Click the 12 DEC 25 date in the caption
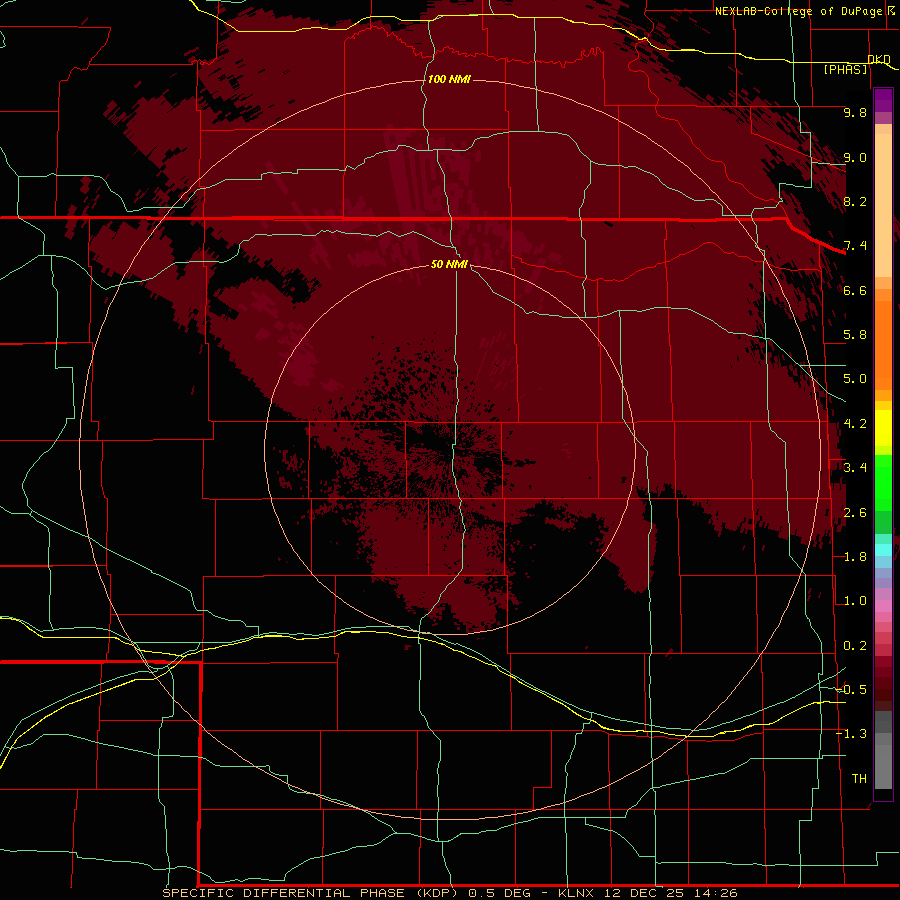Image resolution: width=900 pixels, height=900 pixels. click(x=645, y=893)
